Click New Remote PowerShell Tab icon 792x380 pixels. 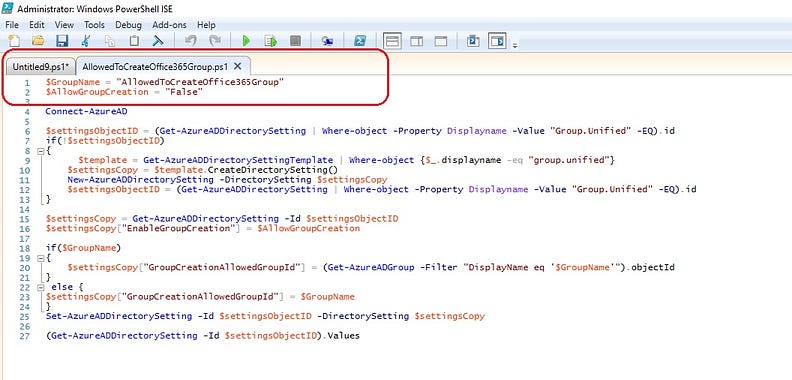click(327, 41)
